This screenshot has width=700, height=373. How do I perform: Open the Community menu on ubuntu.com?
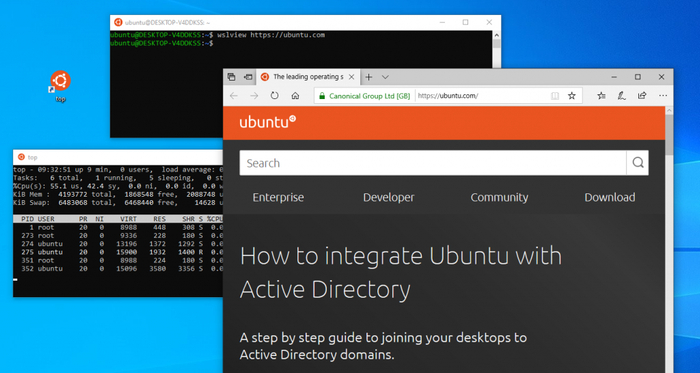499,197
